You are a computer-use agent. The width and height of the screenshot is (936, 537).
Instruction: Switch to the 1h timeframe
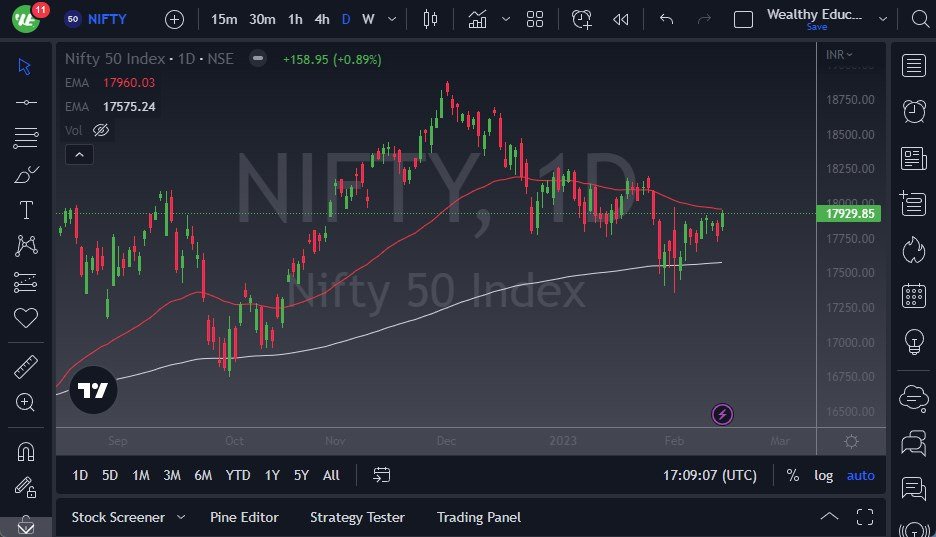(x=295, y=20)
